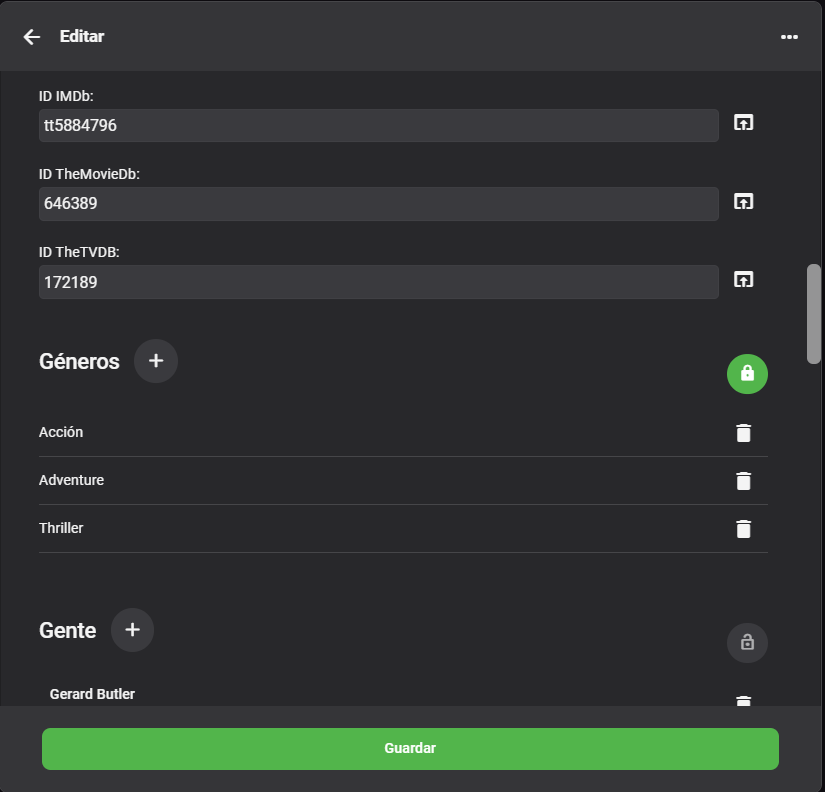Screen dimensions: 825x792
Task: Add a new person using the plus button
Action: [x=132, y=630]
